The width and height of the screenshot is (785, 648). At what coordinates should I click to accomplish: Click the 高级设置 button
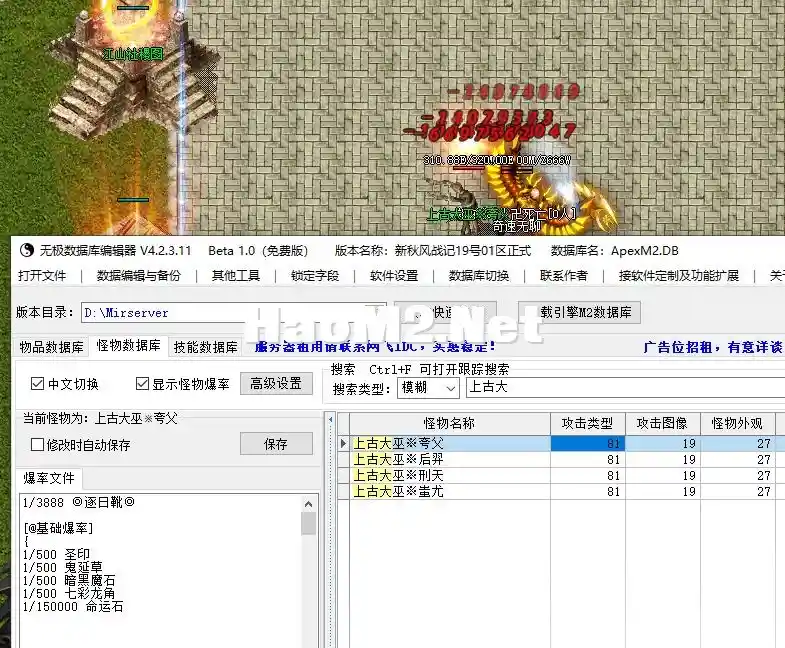point(276,384)
